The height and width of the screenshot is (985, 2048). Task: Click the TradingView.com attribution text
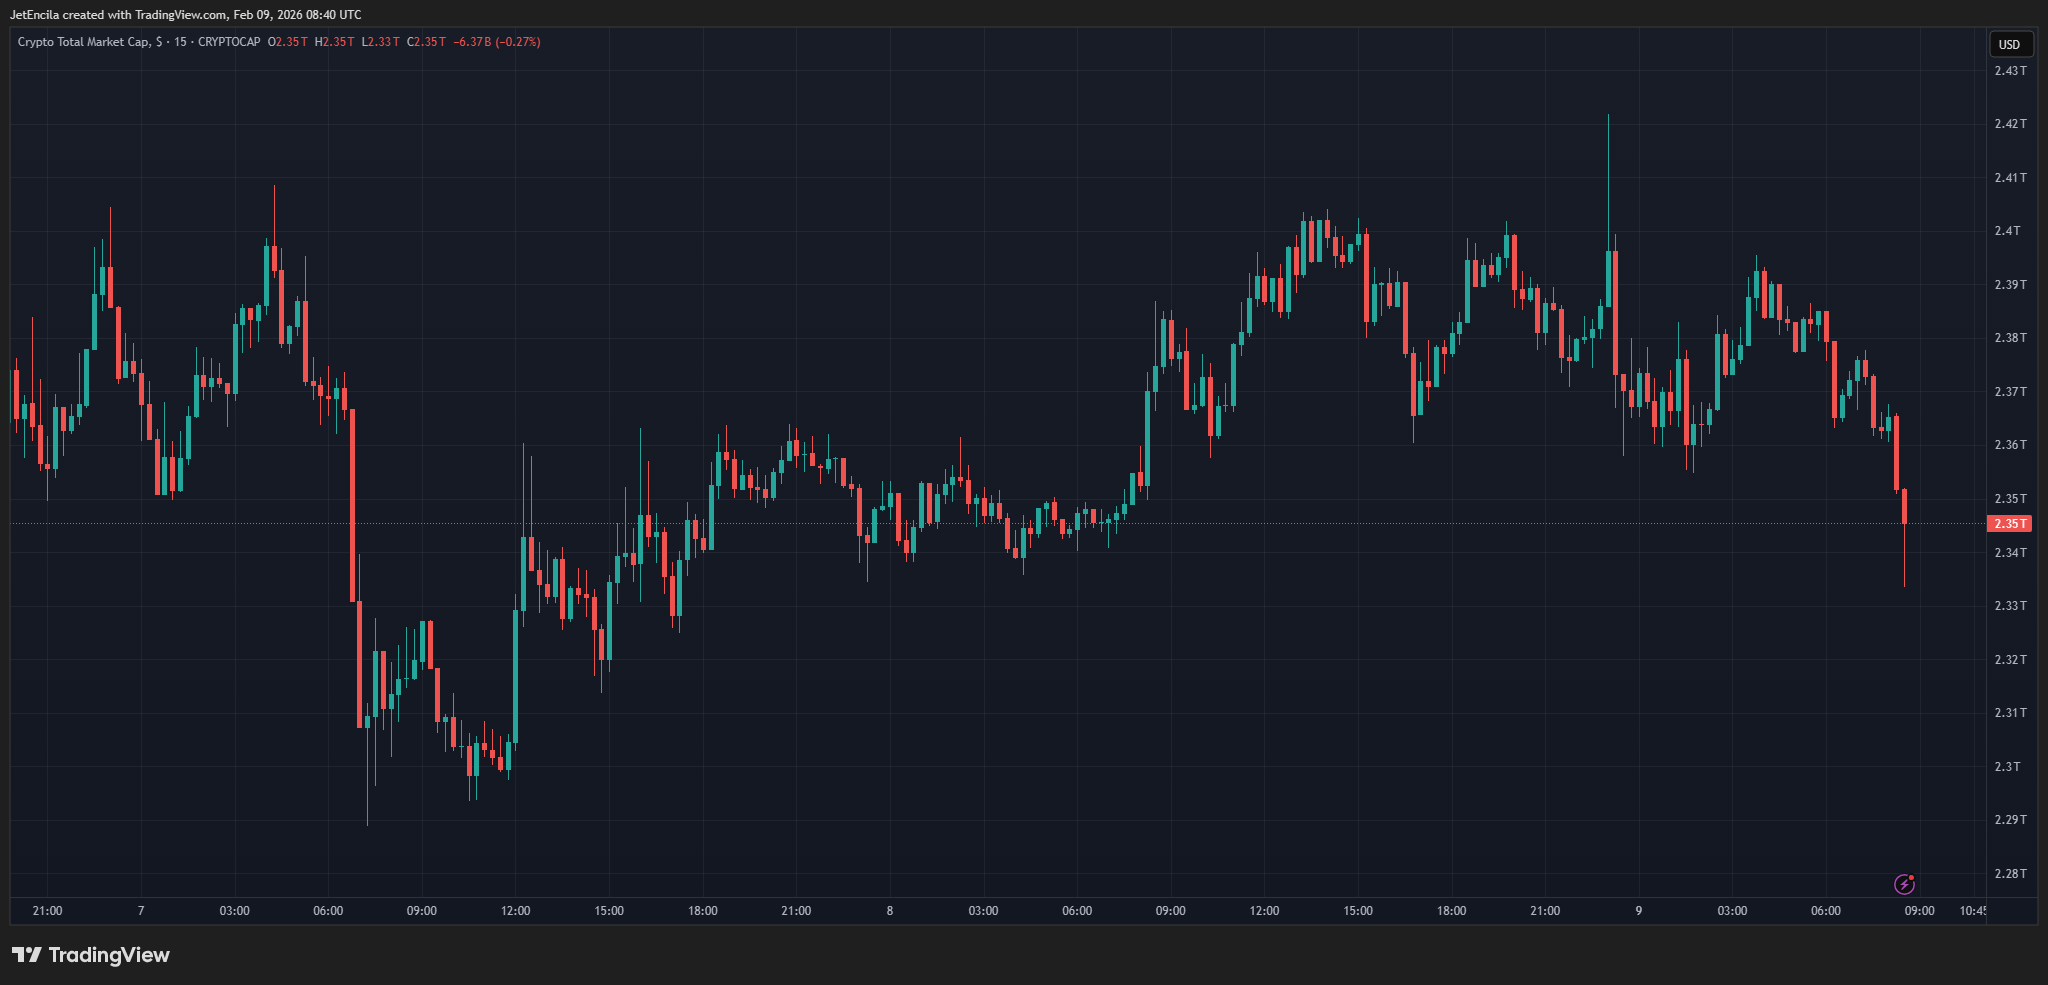(181, 15)
